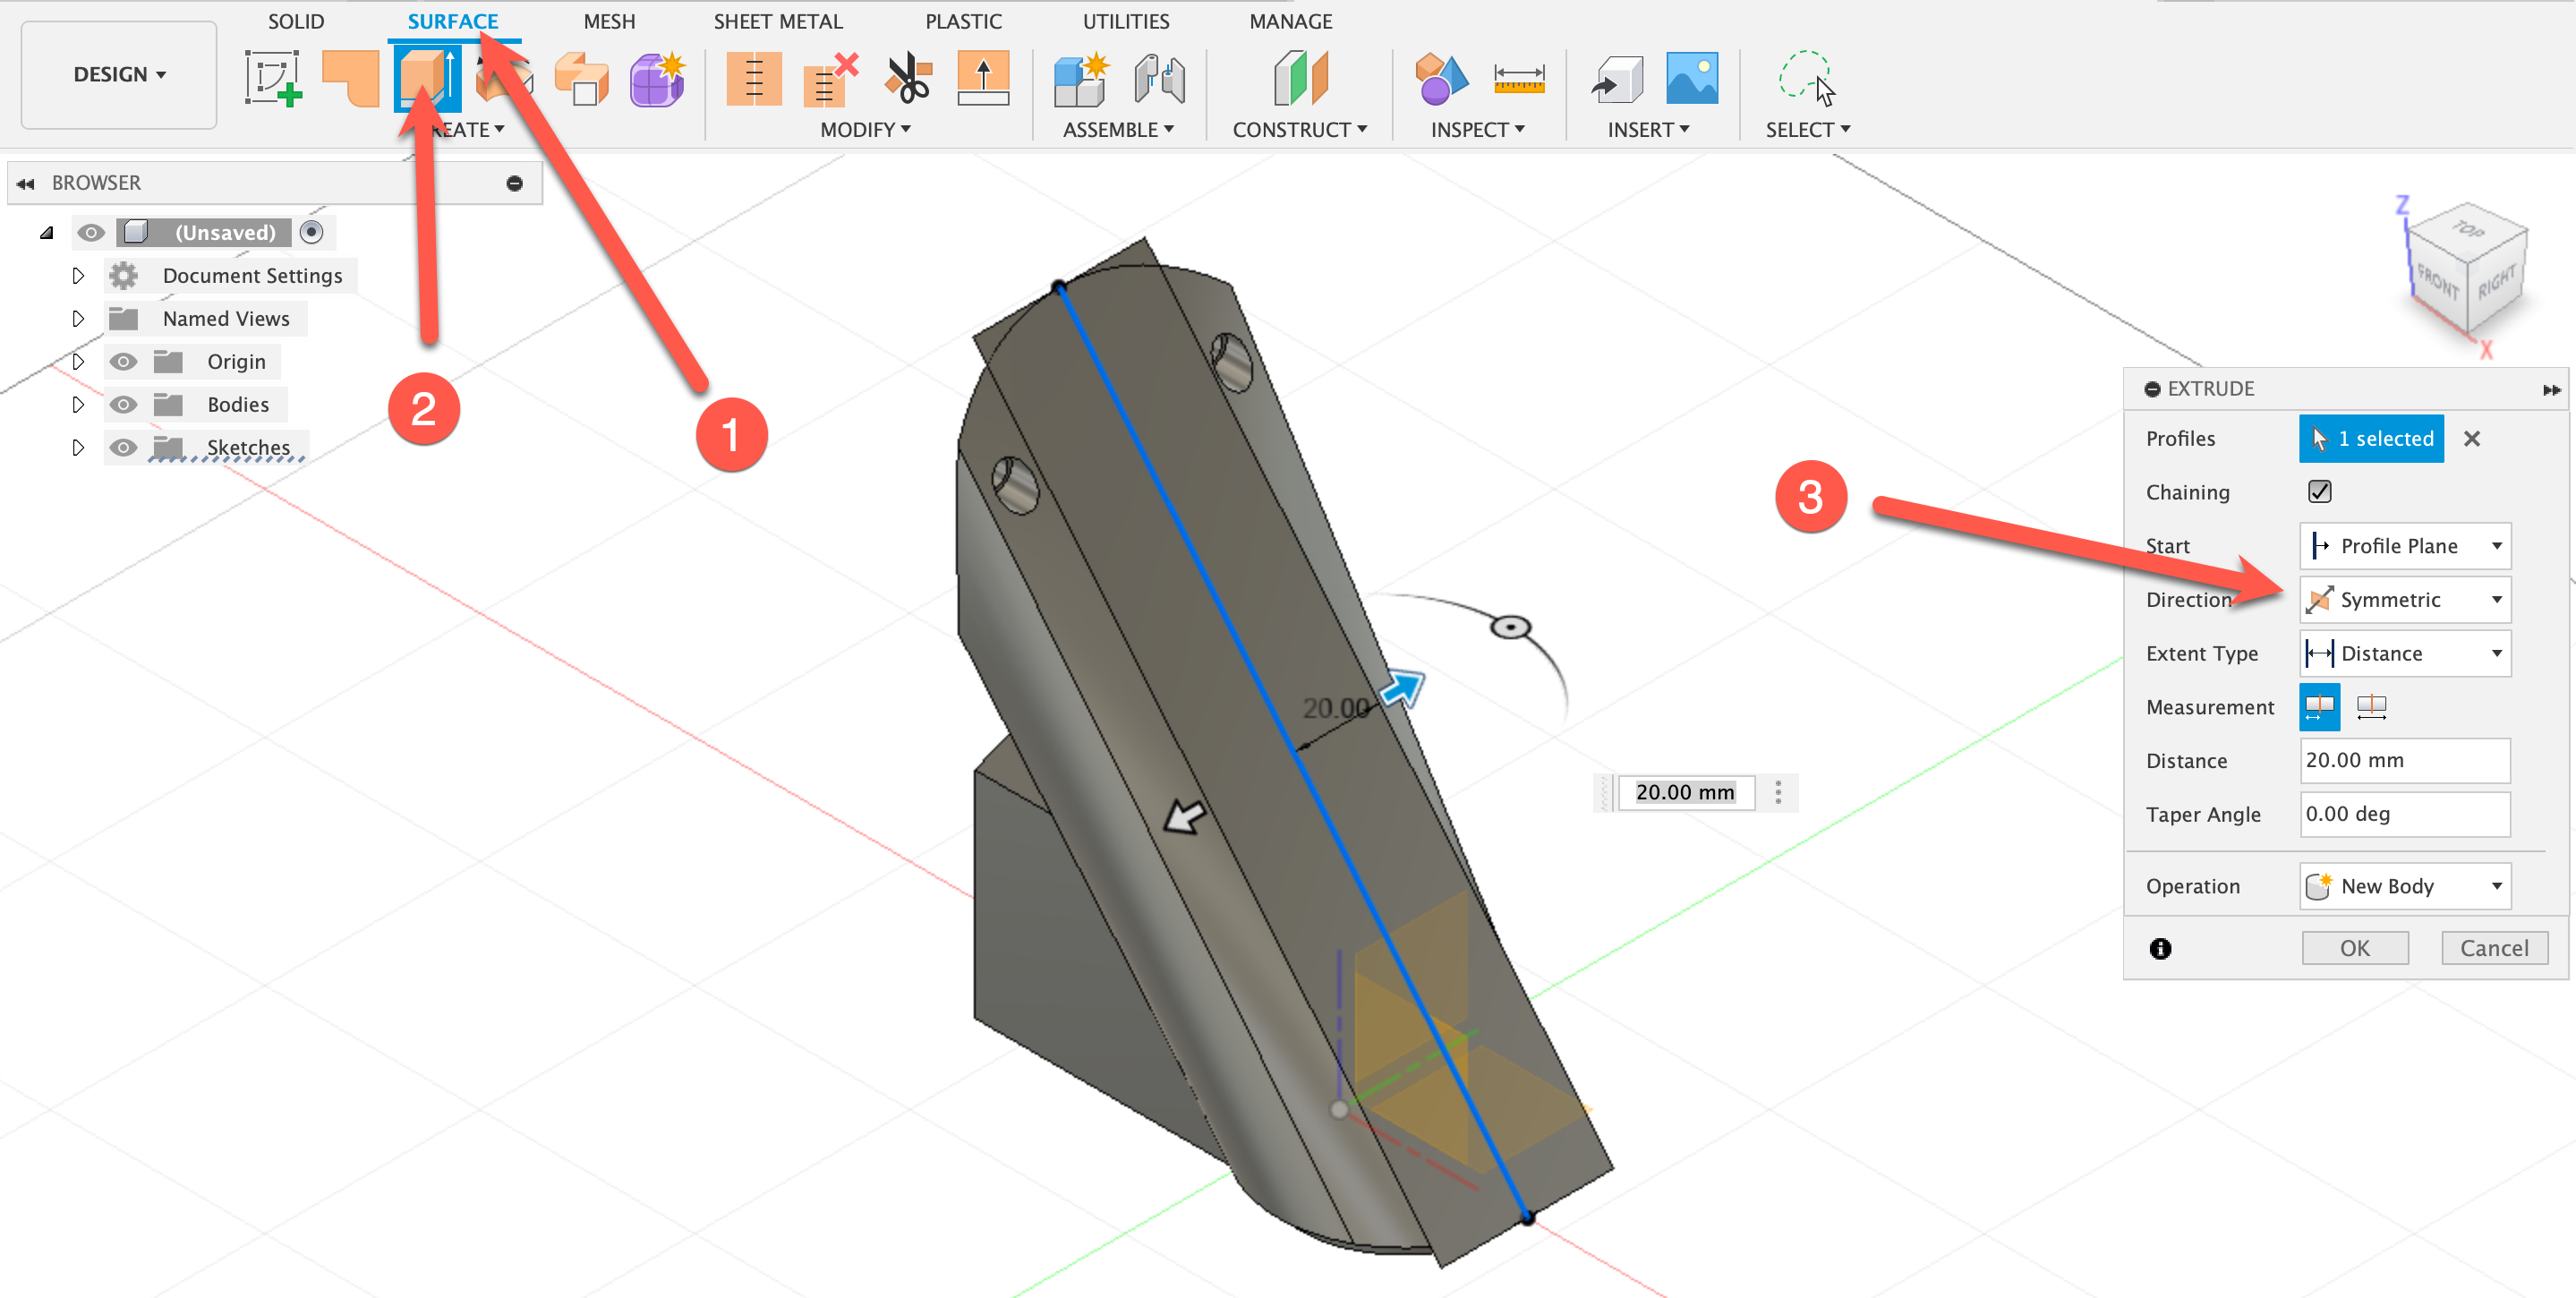The height and width of the screenshot is (1298, 2576).
Task: Cancel the Extrude operation
Action: [2494, 947]
